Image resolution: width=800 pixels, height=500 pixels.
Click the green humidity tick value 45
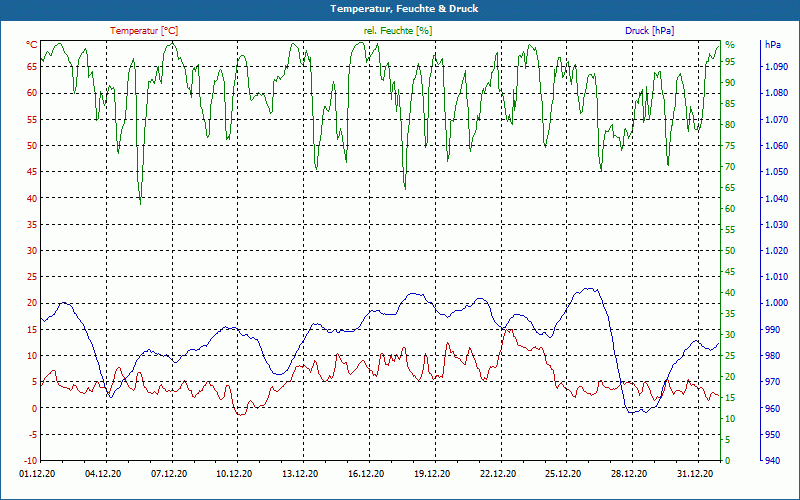[x=731, y=272]
